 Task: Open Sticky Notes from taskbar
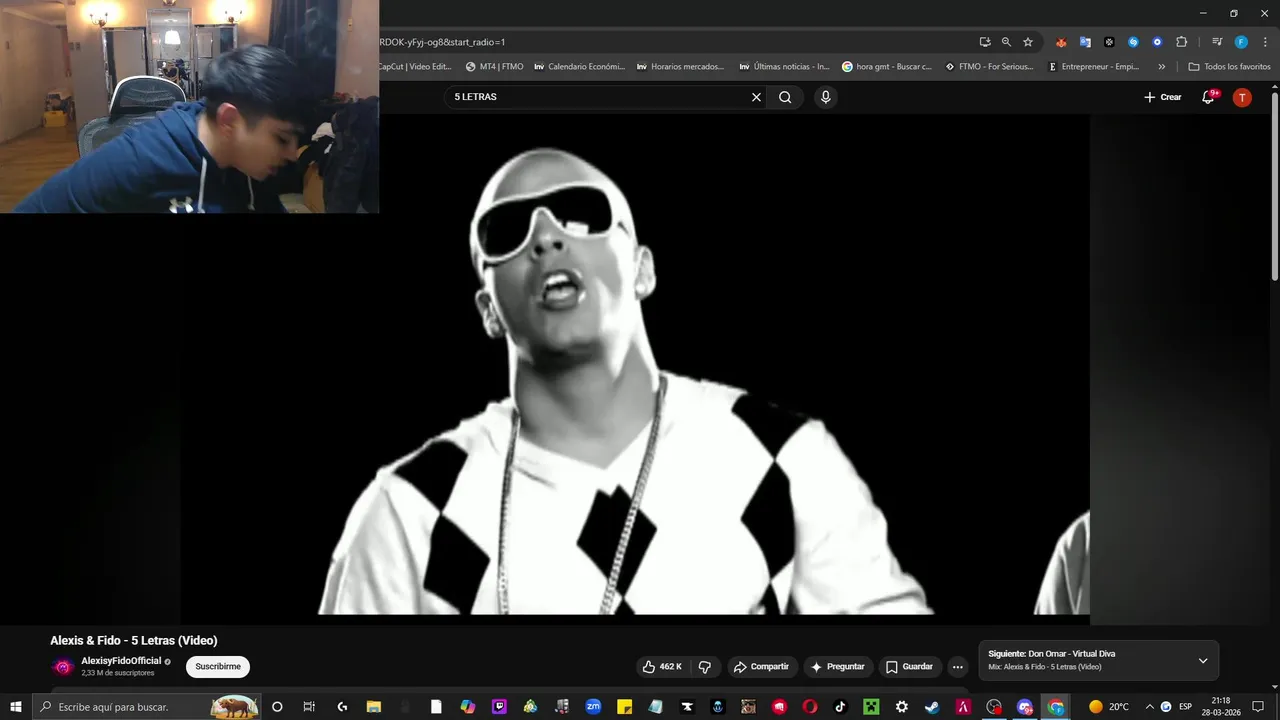625,707
